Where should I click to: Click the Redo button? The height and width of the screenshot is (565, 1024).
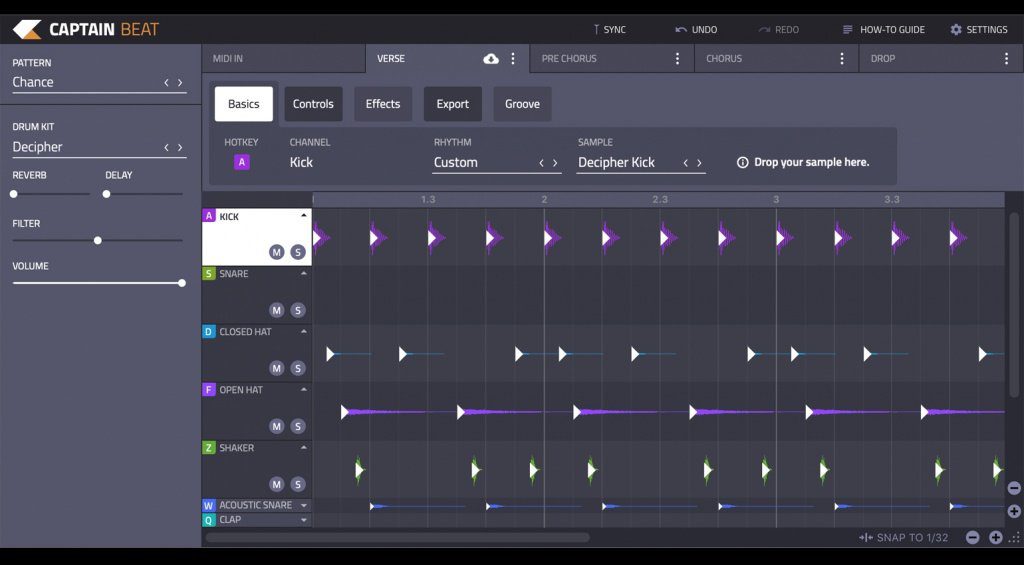tap(778, 29)
